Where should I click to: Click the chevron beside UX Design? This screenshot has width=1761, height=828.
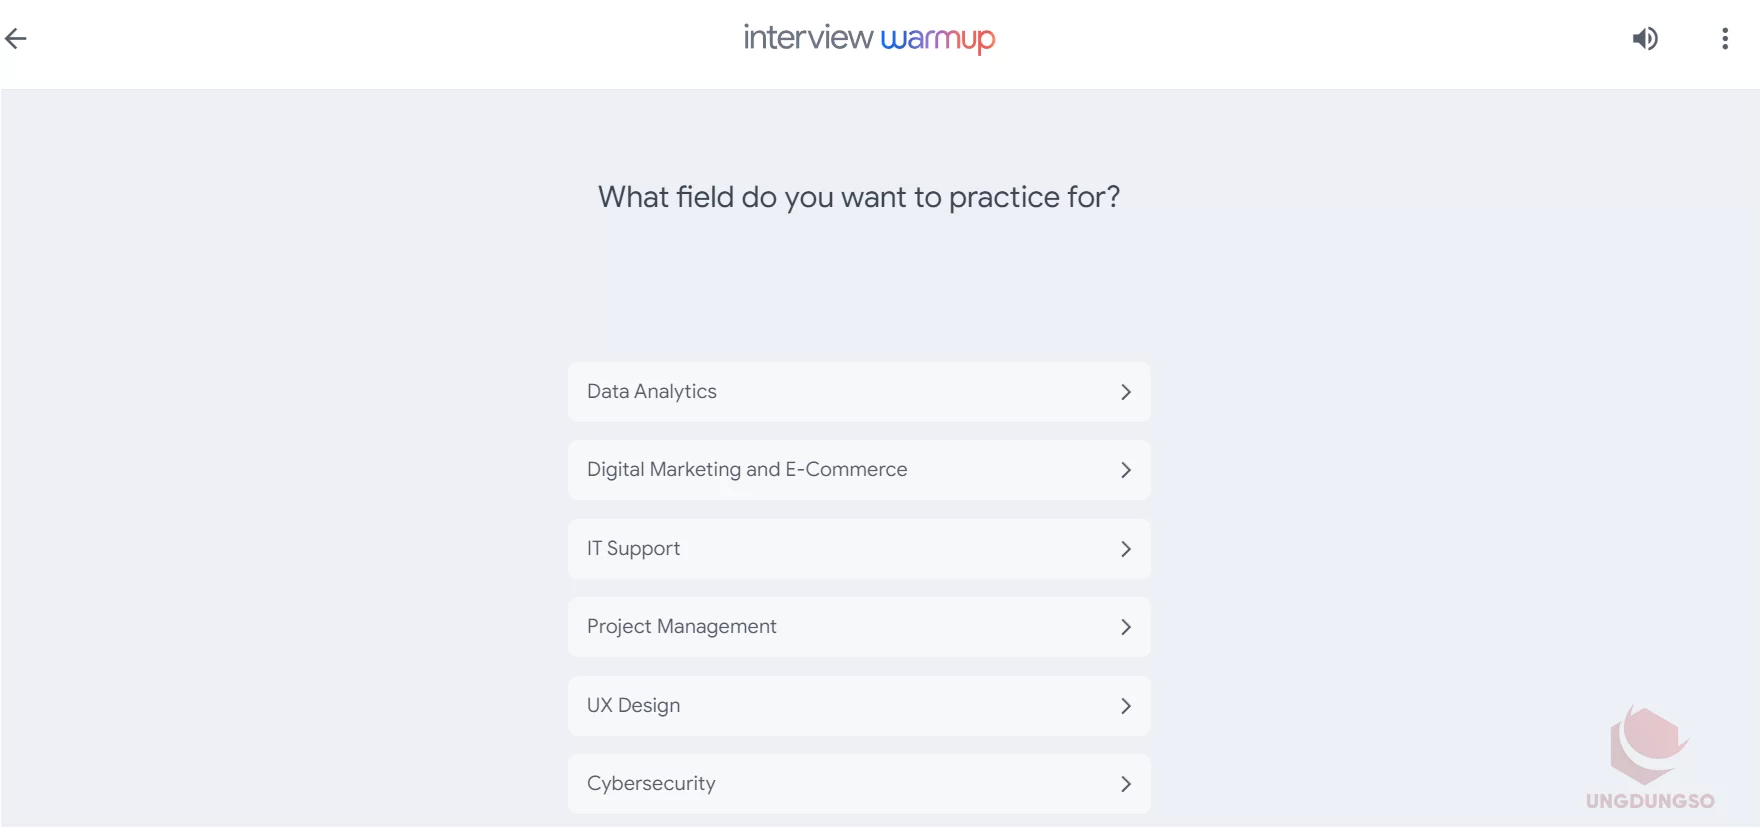(1125, 705)
